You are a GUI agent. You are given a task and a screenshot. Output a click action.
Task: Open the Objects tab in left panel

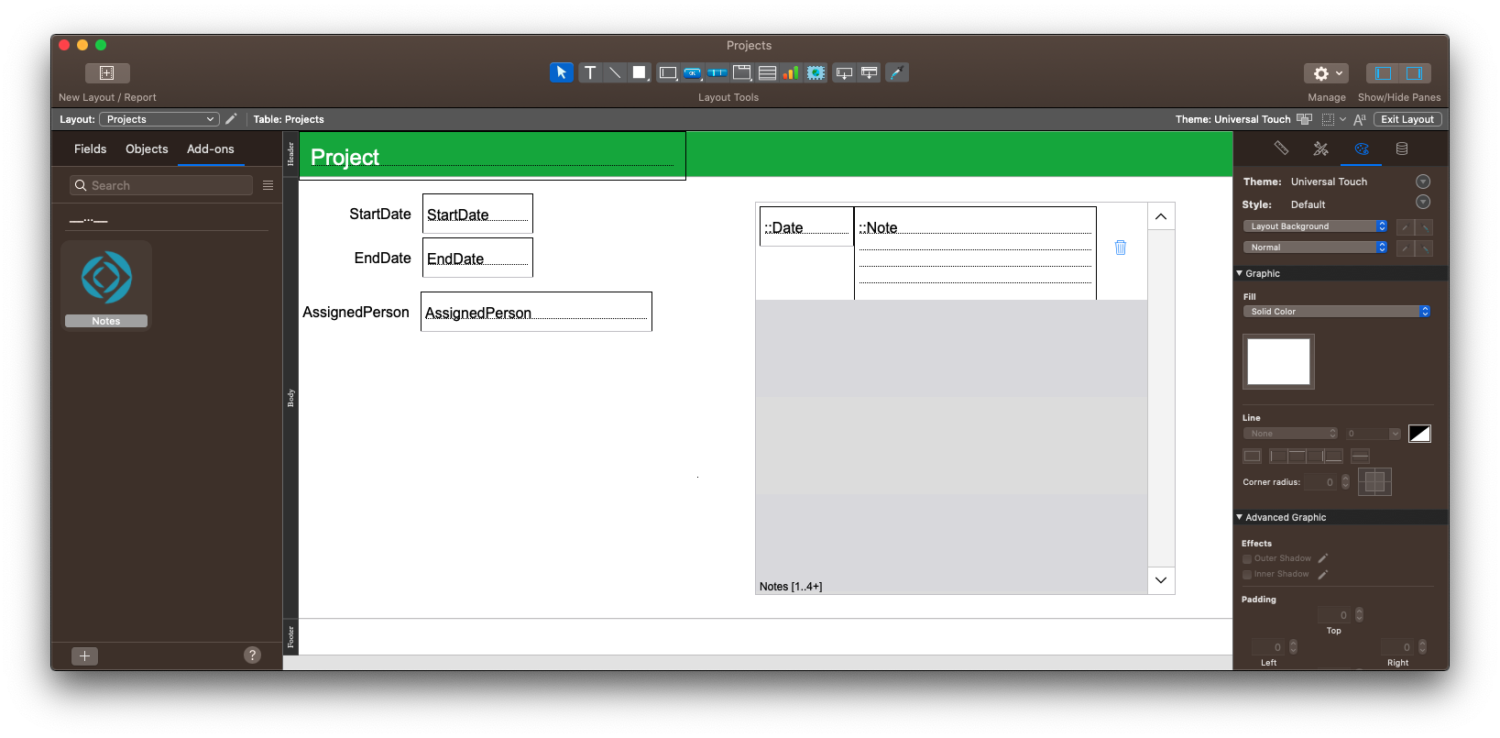coord(146,148)
